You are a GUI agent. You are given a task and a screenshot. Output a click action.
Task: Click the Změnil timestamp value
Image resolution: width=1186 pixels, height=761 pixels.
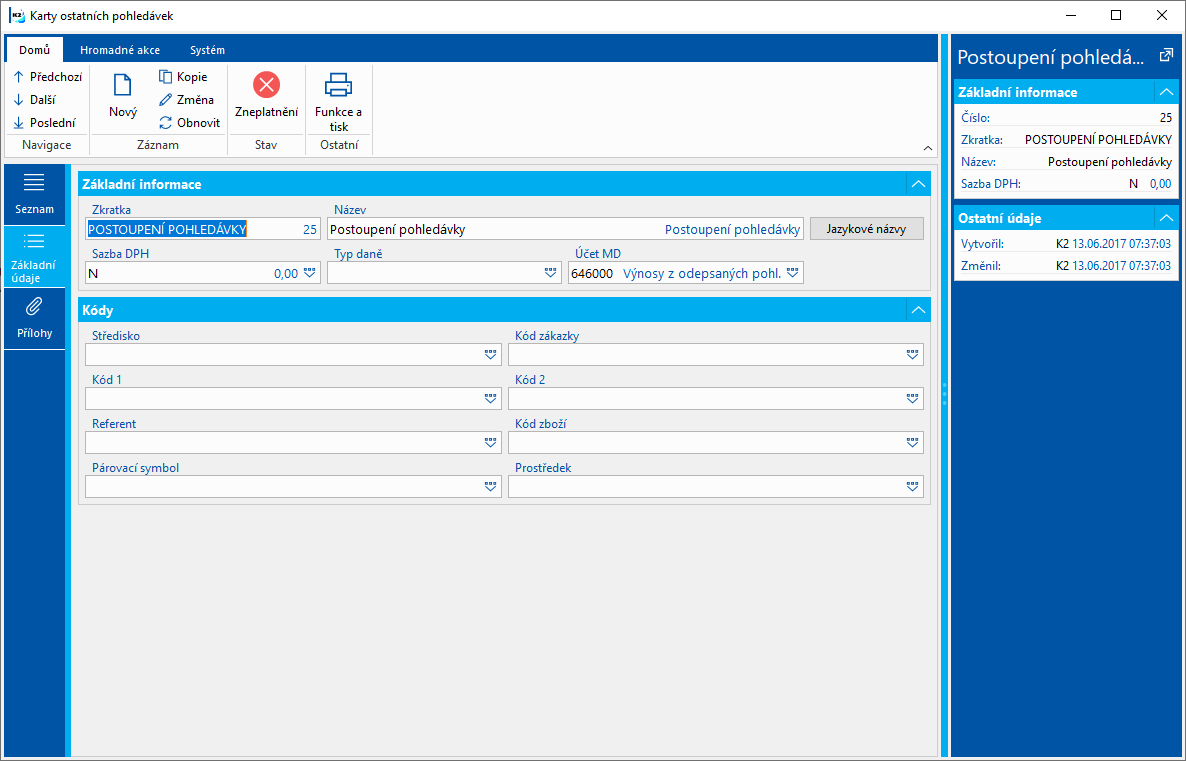click(1121, 266)
